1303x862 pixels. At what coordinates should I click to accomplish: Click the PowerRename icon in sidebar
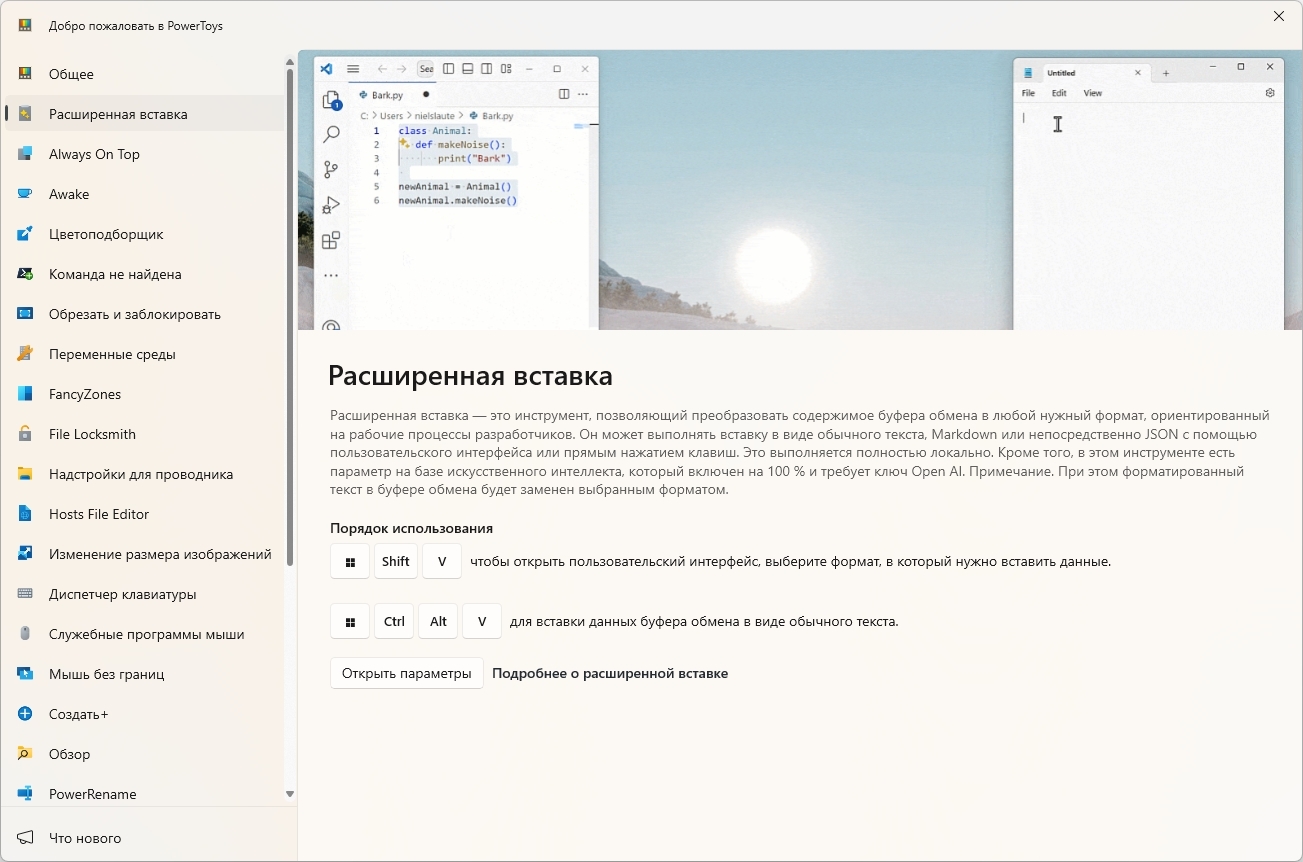(x=26, y=794)
